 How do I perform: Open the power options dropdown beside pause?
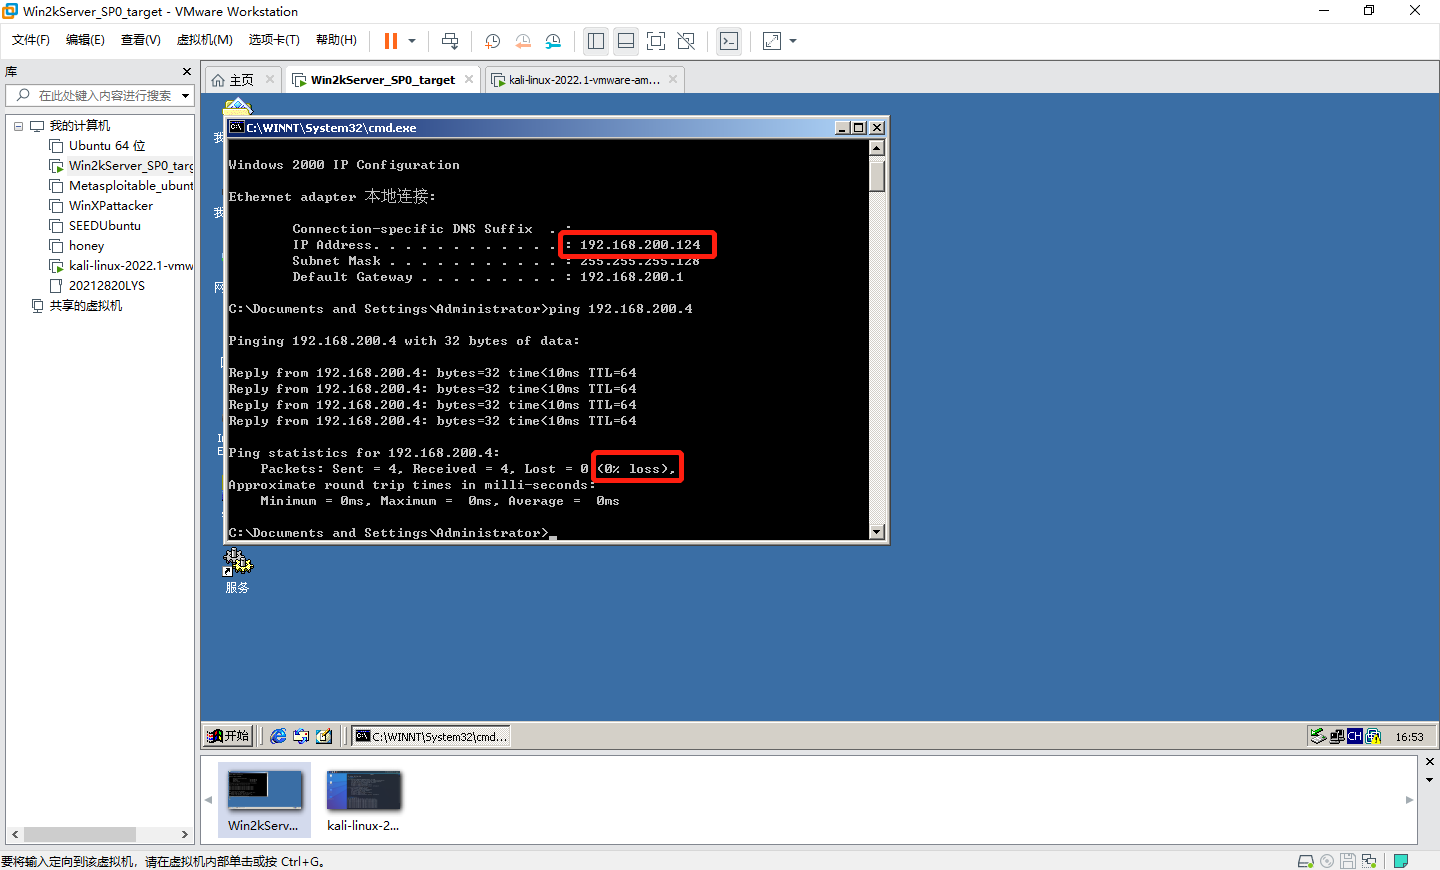(x=412, y=41)
